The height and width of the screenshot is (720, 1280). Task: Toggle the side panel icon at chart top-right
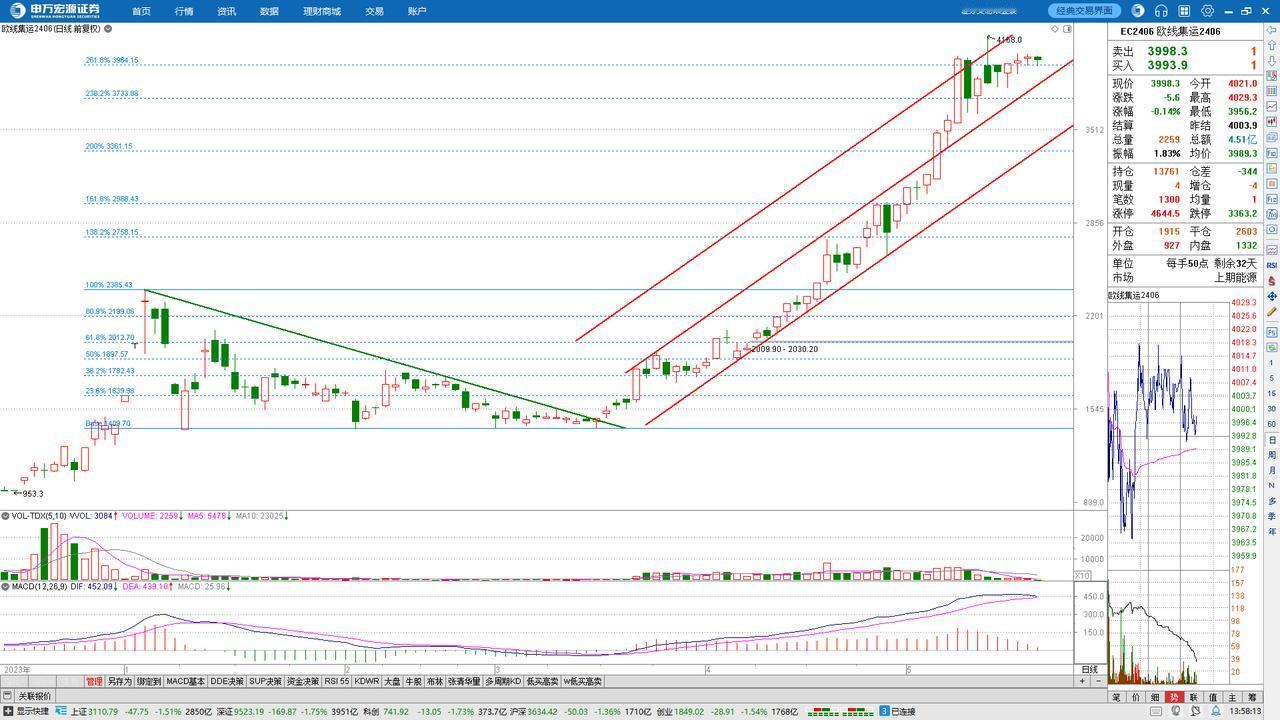1067,29
